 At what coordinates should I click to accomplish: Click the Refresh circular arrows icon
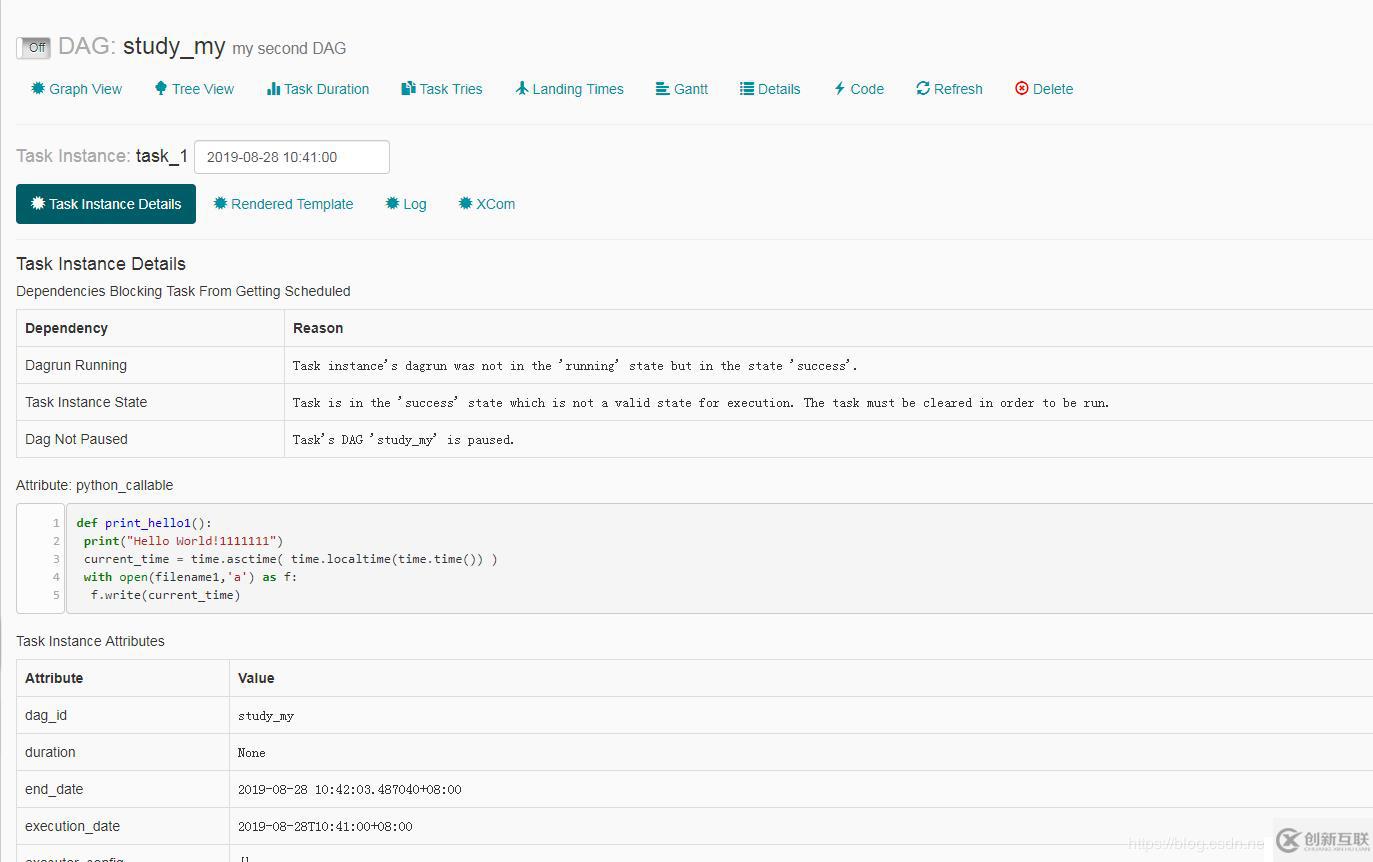pyautogui.click(x=923, y=88)
